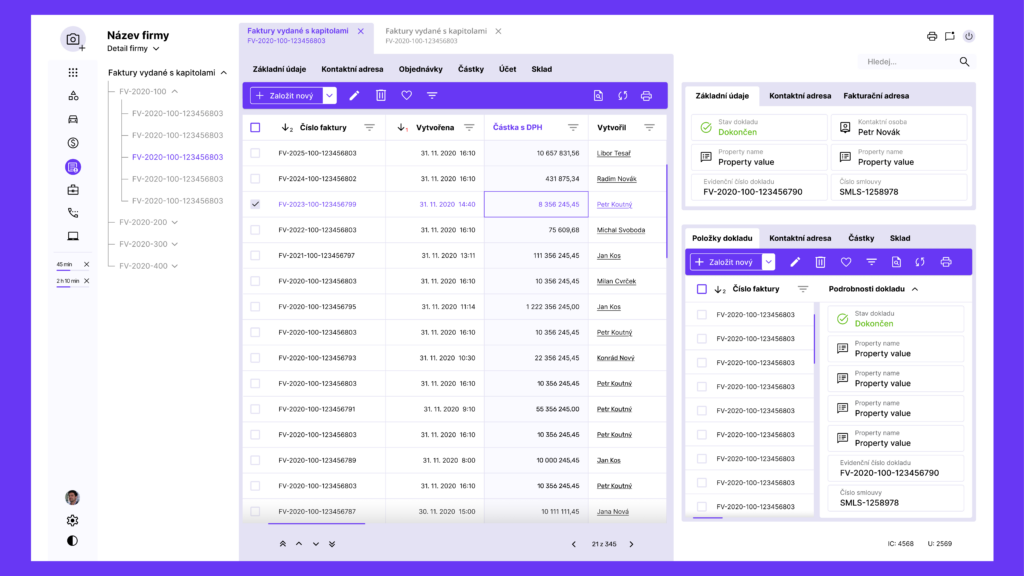The height and width of the screenshot is (576, 1024).
Task: Open the car module in left sidebar
Action: (x=73, y=119)
